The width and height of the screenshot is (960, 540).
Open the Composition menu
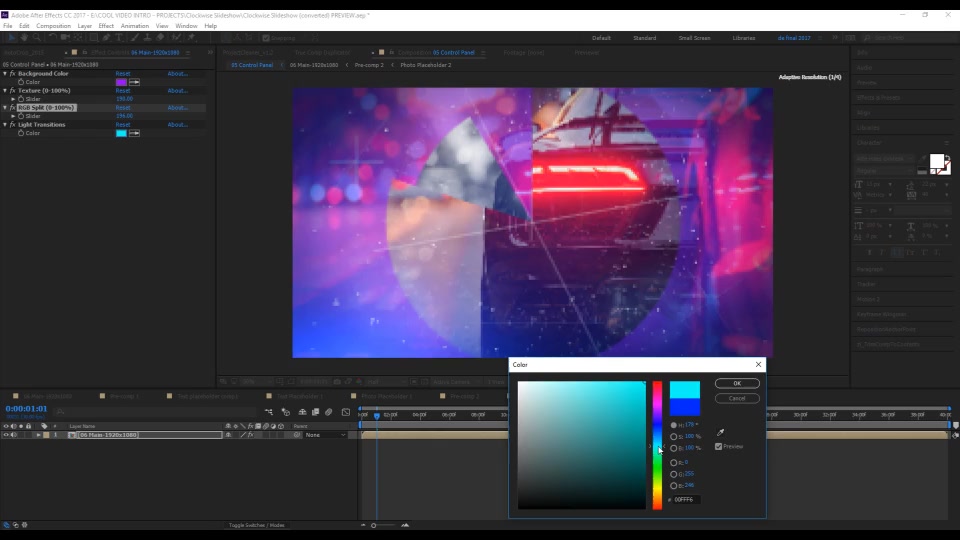point(53,26)
